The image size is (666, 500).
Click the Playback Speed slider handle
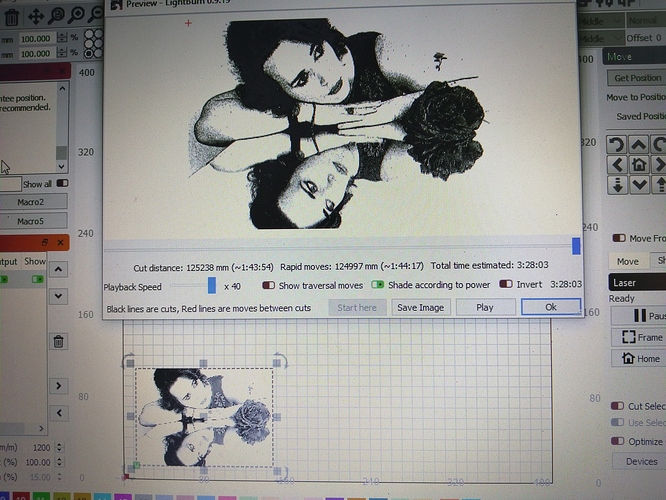click(212, 285)
